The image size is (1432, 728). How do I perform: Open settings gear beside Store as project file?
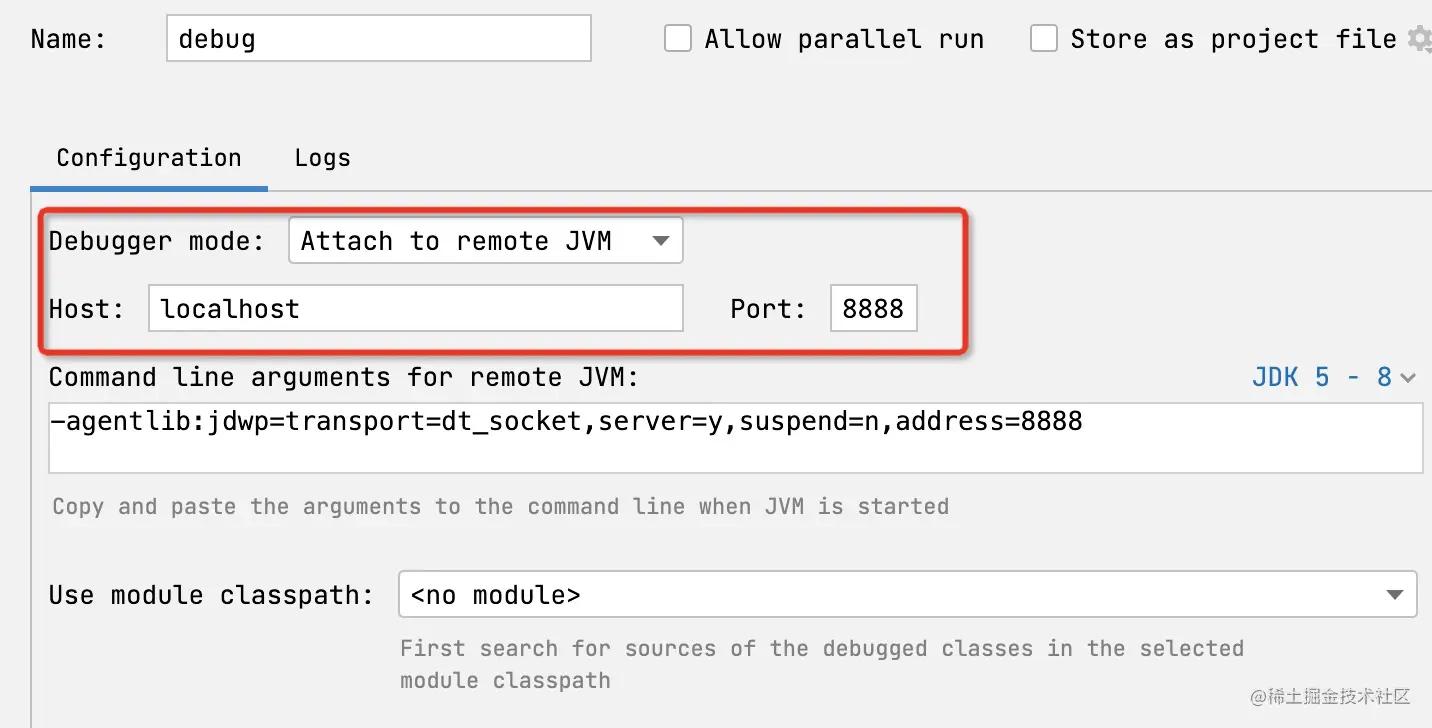click(x=1419, y=39)
